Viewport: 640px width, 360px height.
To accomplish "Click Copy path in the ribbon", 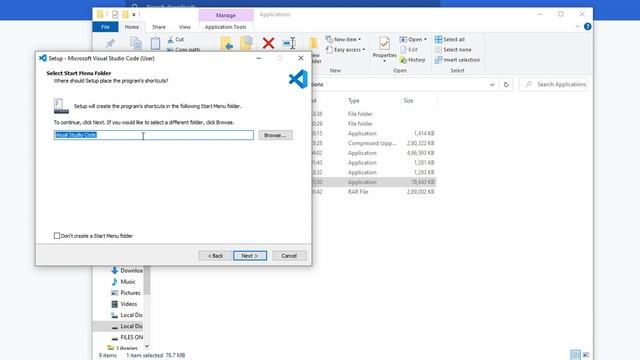I will pyautogui.click(x=183, y=50).
